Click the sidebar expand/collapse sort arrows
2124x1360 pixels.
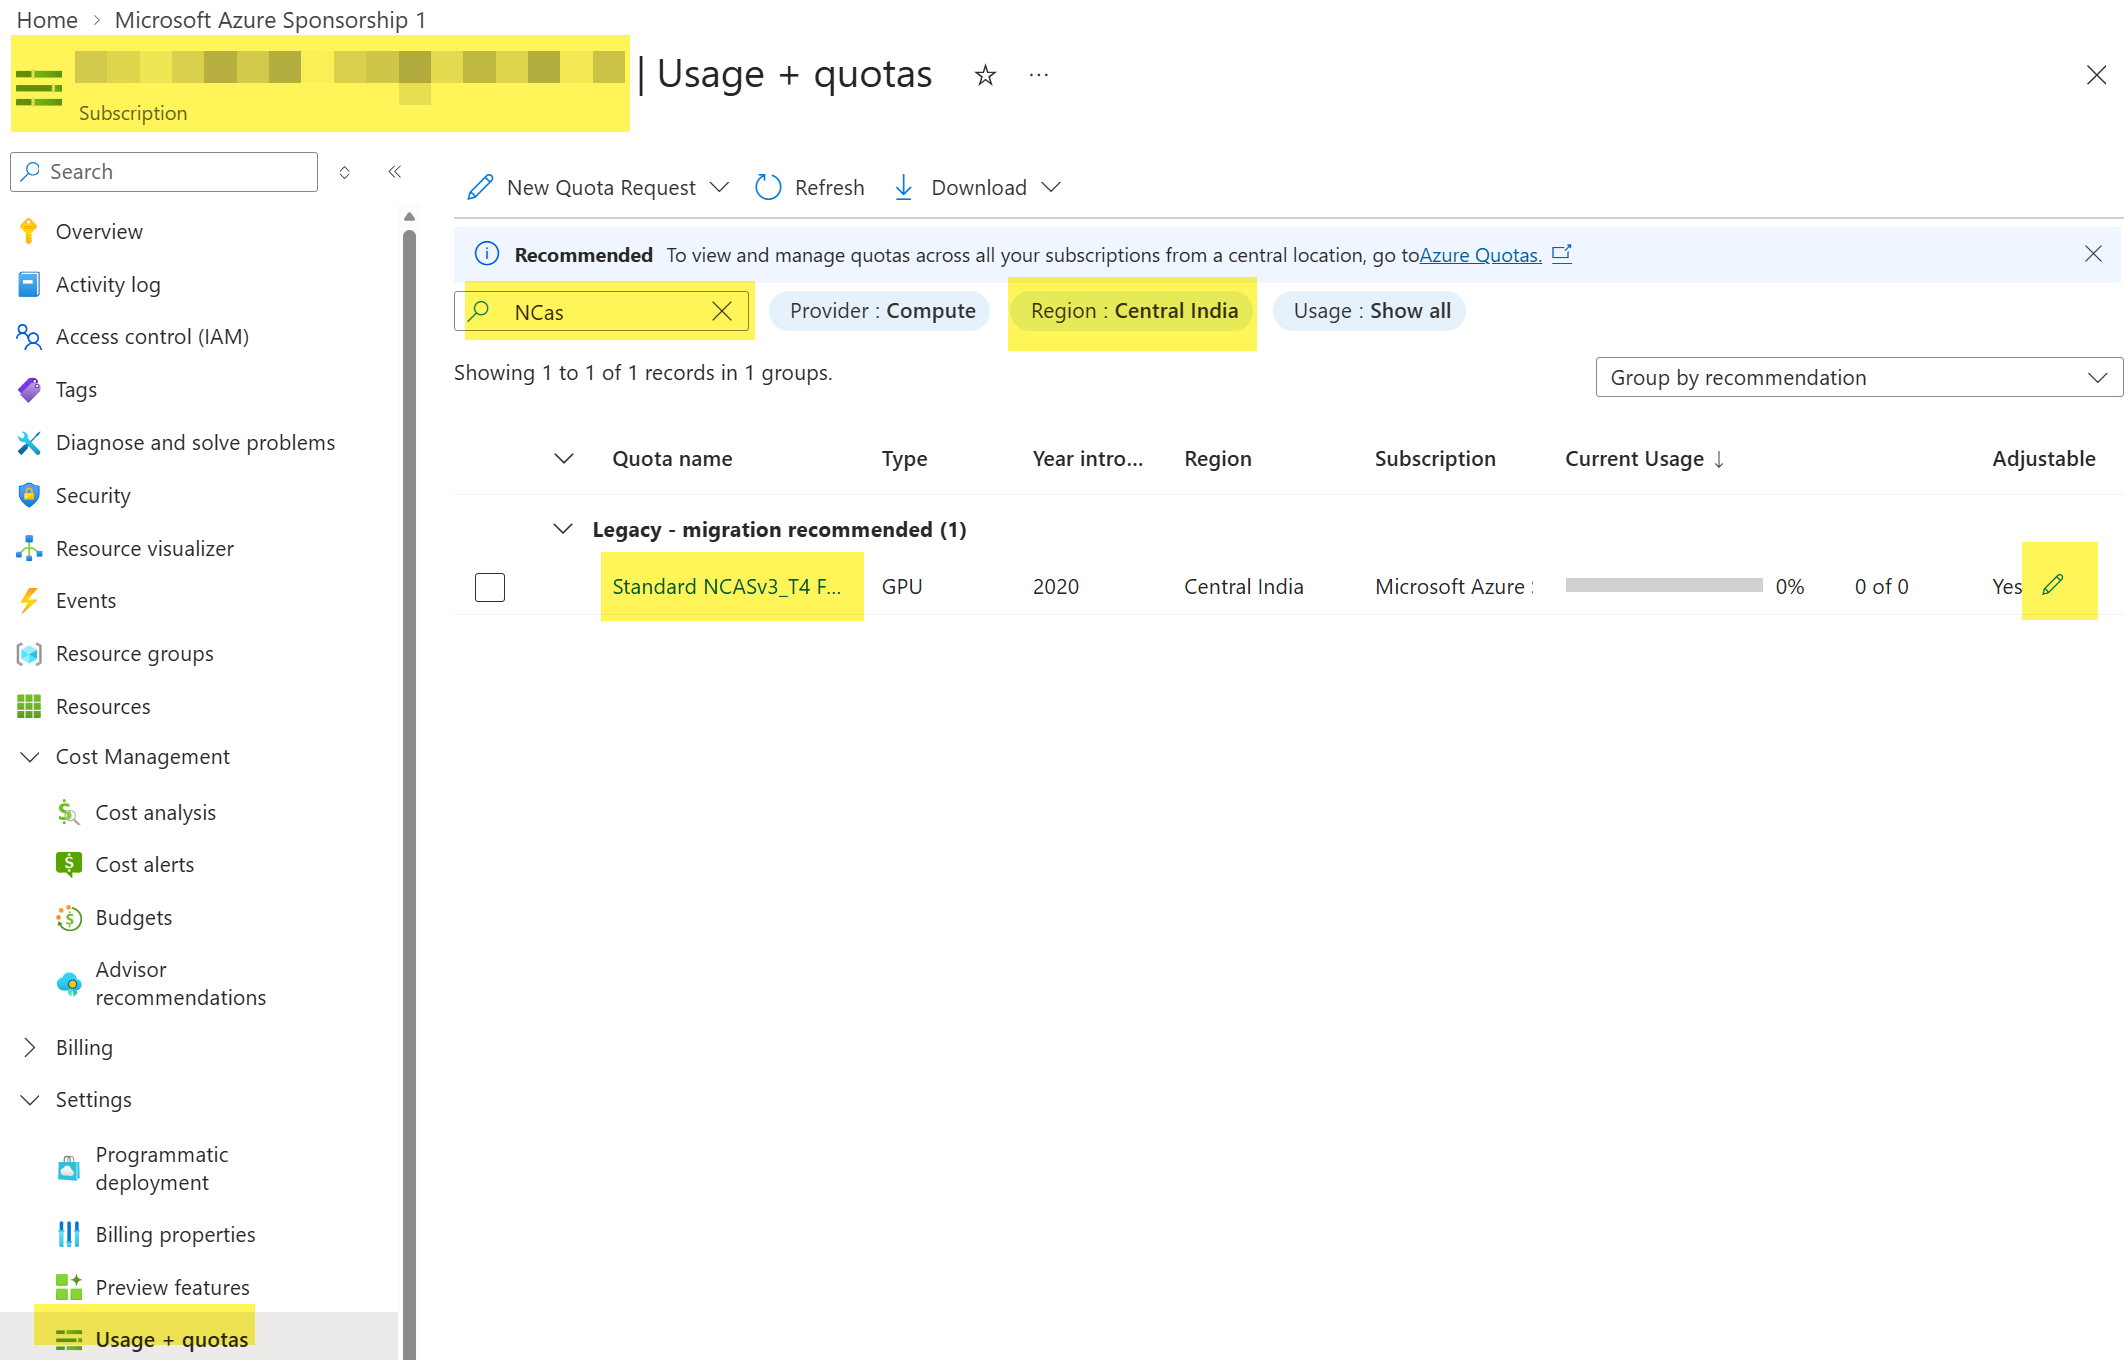pyautogui.click(x=345, y=172)
